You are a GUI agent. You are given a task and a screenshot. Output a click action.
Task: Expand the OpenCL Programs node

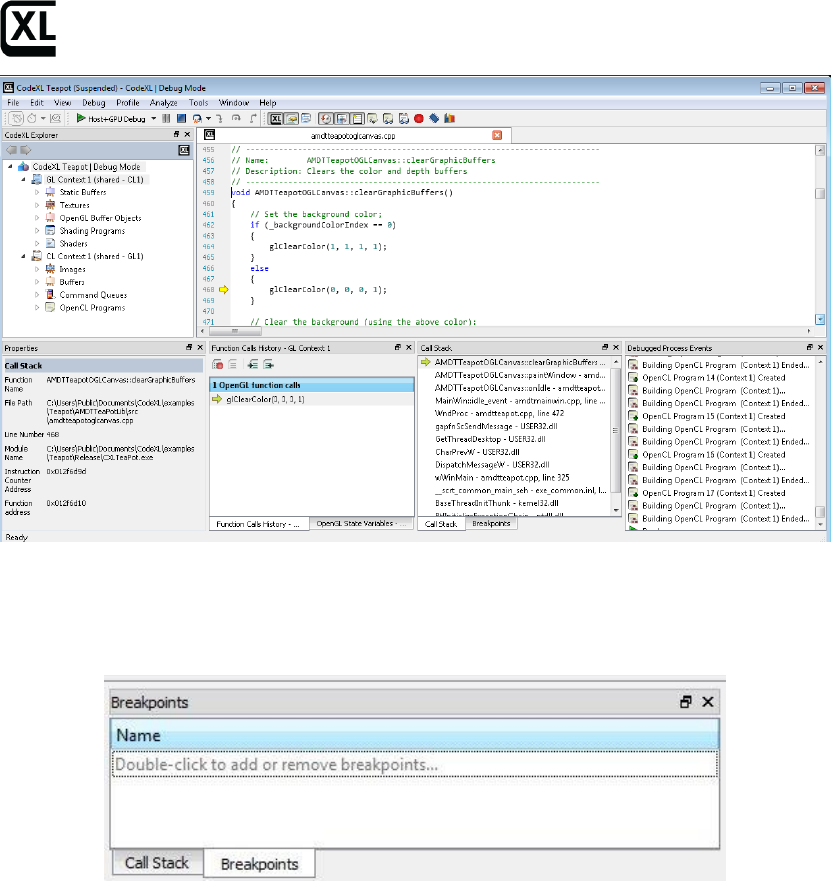(x=37, y=308)
